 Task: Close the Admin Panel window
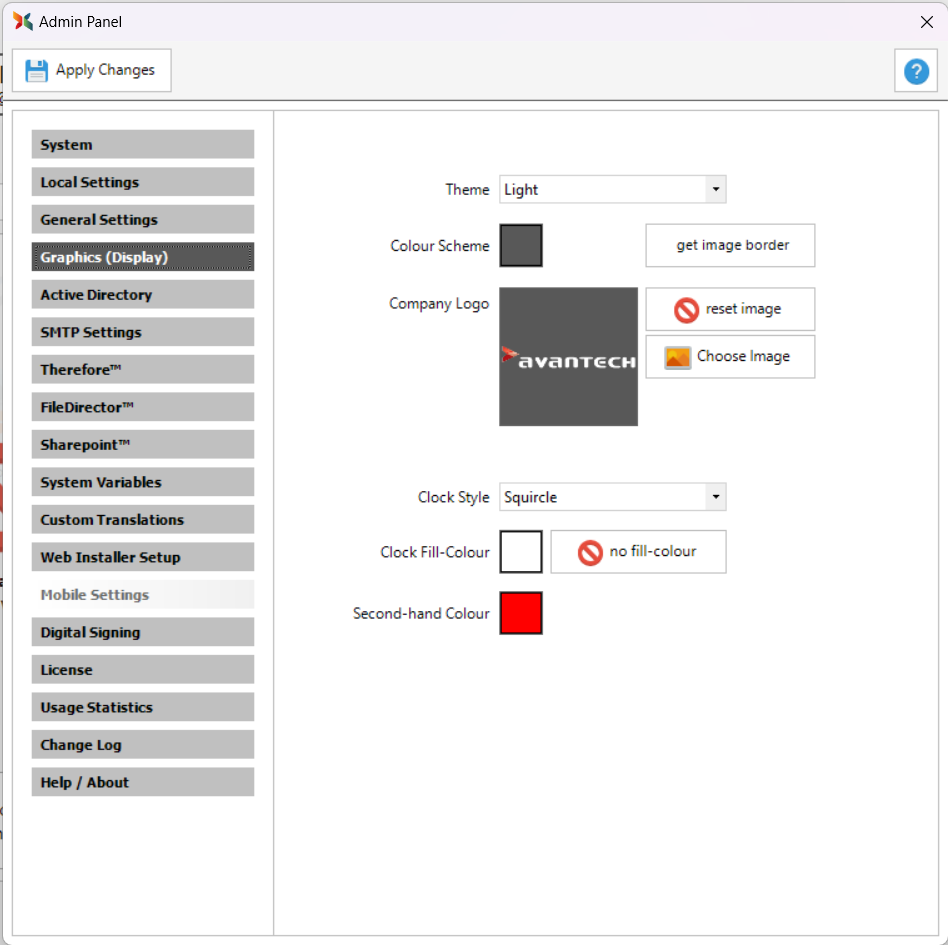tap(926, 22)
